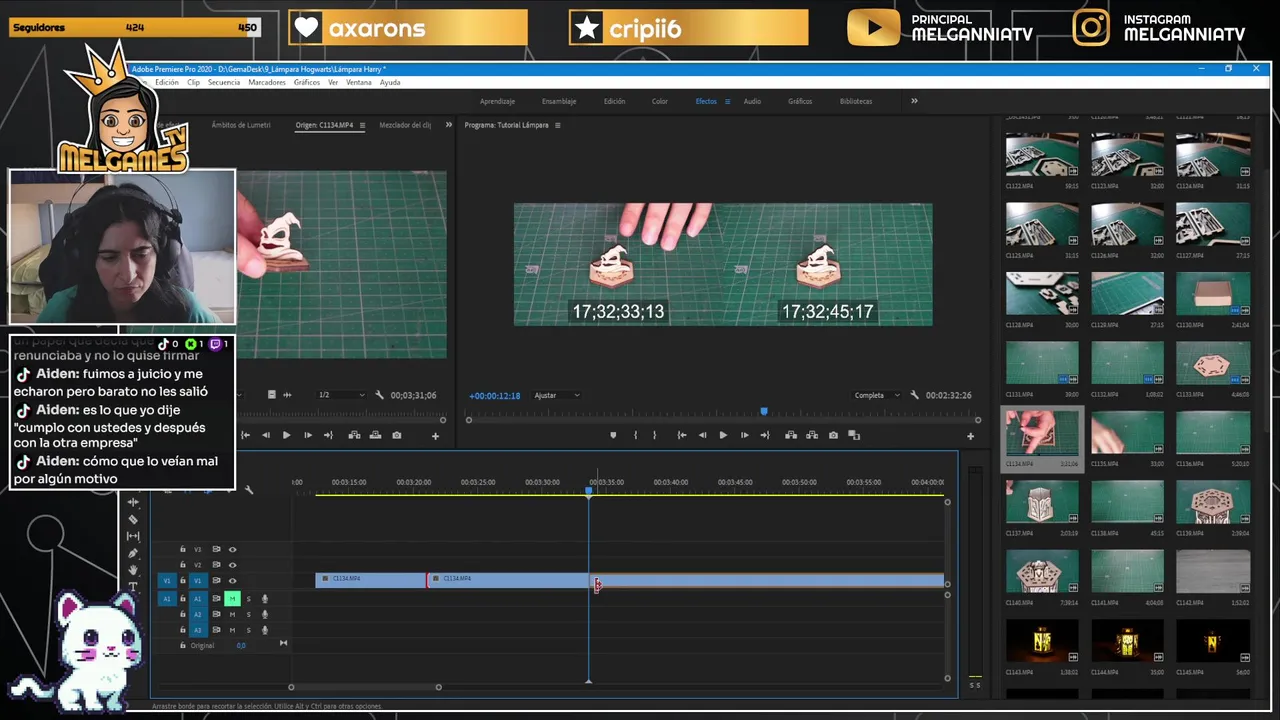The width and height of the screenshot is (1280, 720).
Task: Switch to the Color workspace
Action: pyautogui.click(x=660, y=101)
